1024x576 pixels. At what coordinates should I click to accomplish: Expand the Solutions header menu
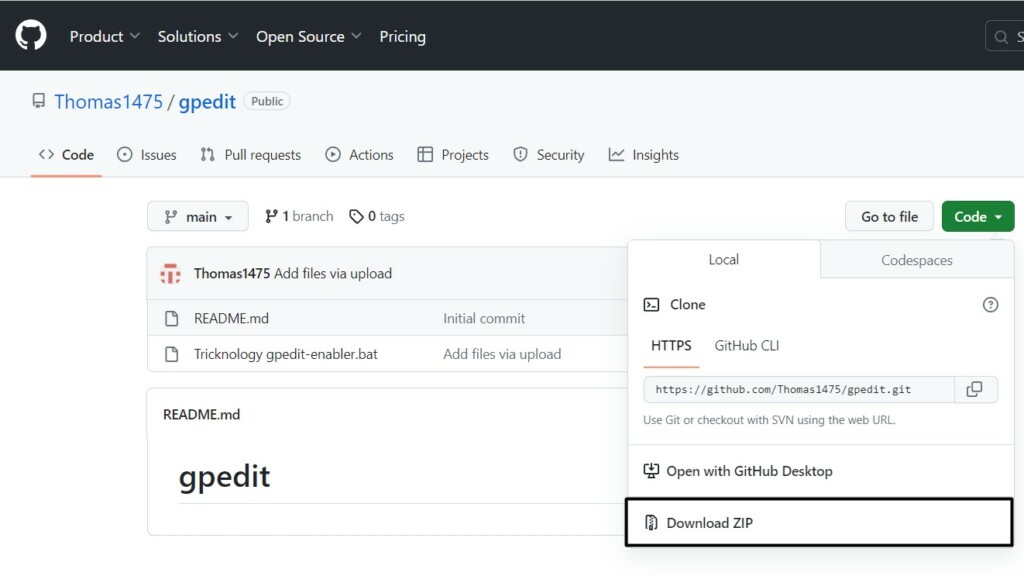point(197,37)
